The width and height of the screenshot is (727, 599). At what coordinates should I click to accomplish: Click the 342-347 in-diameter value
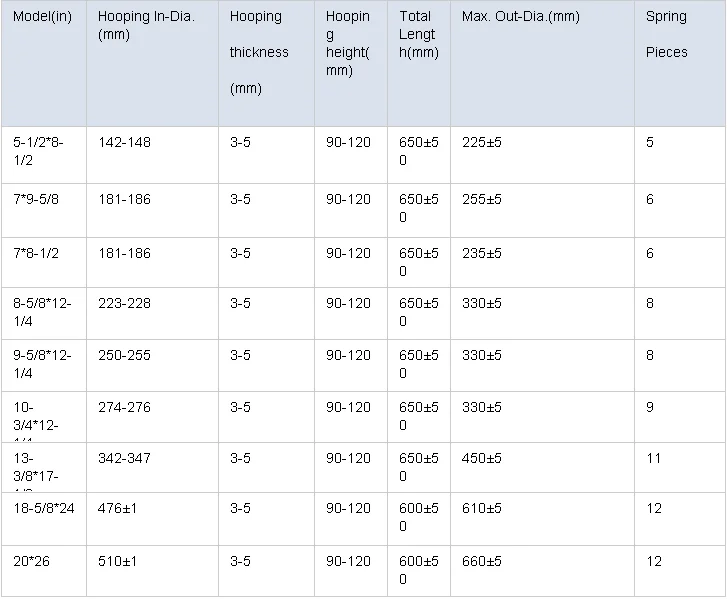pyautogui.click(x=124, y=458)
